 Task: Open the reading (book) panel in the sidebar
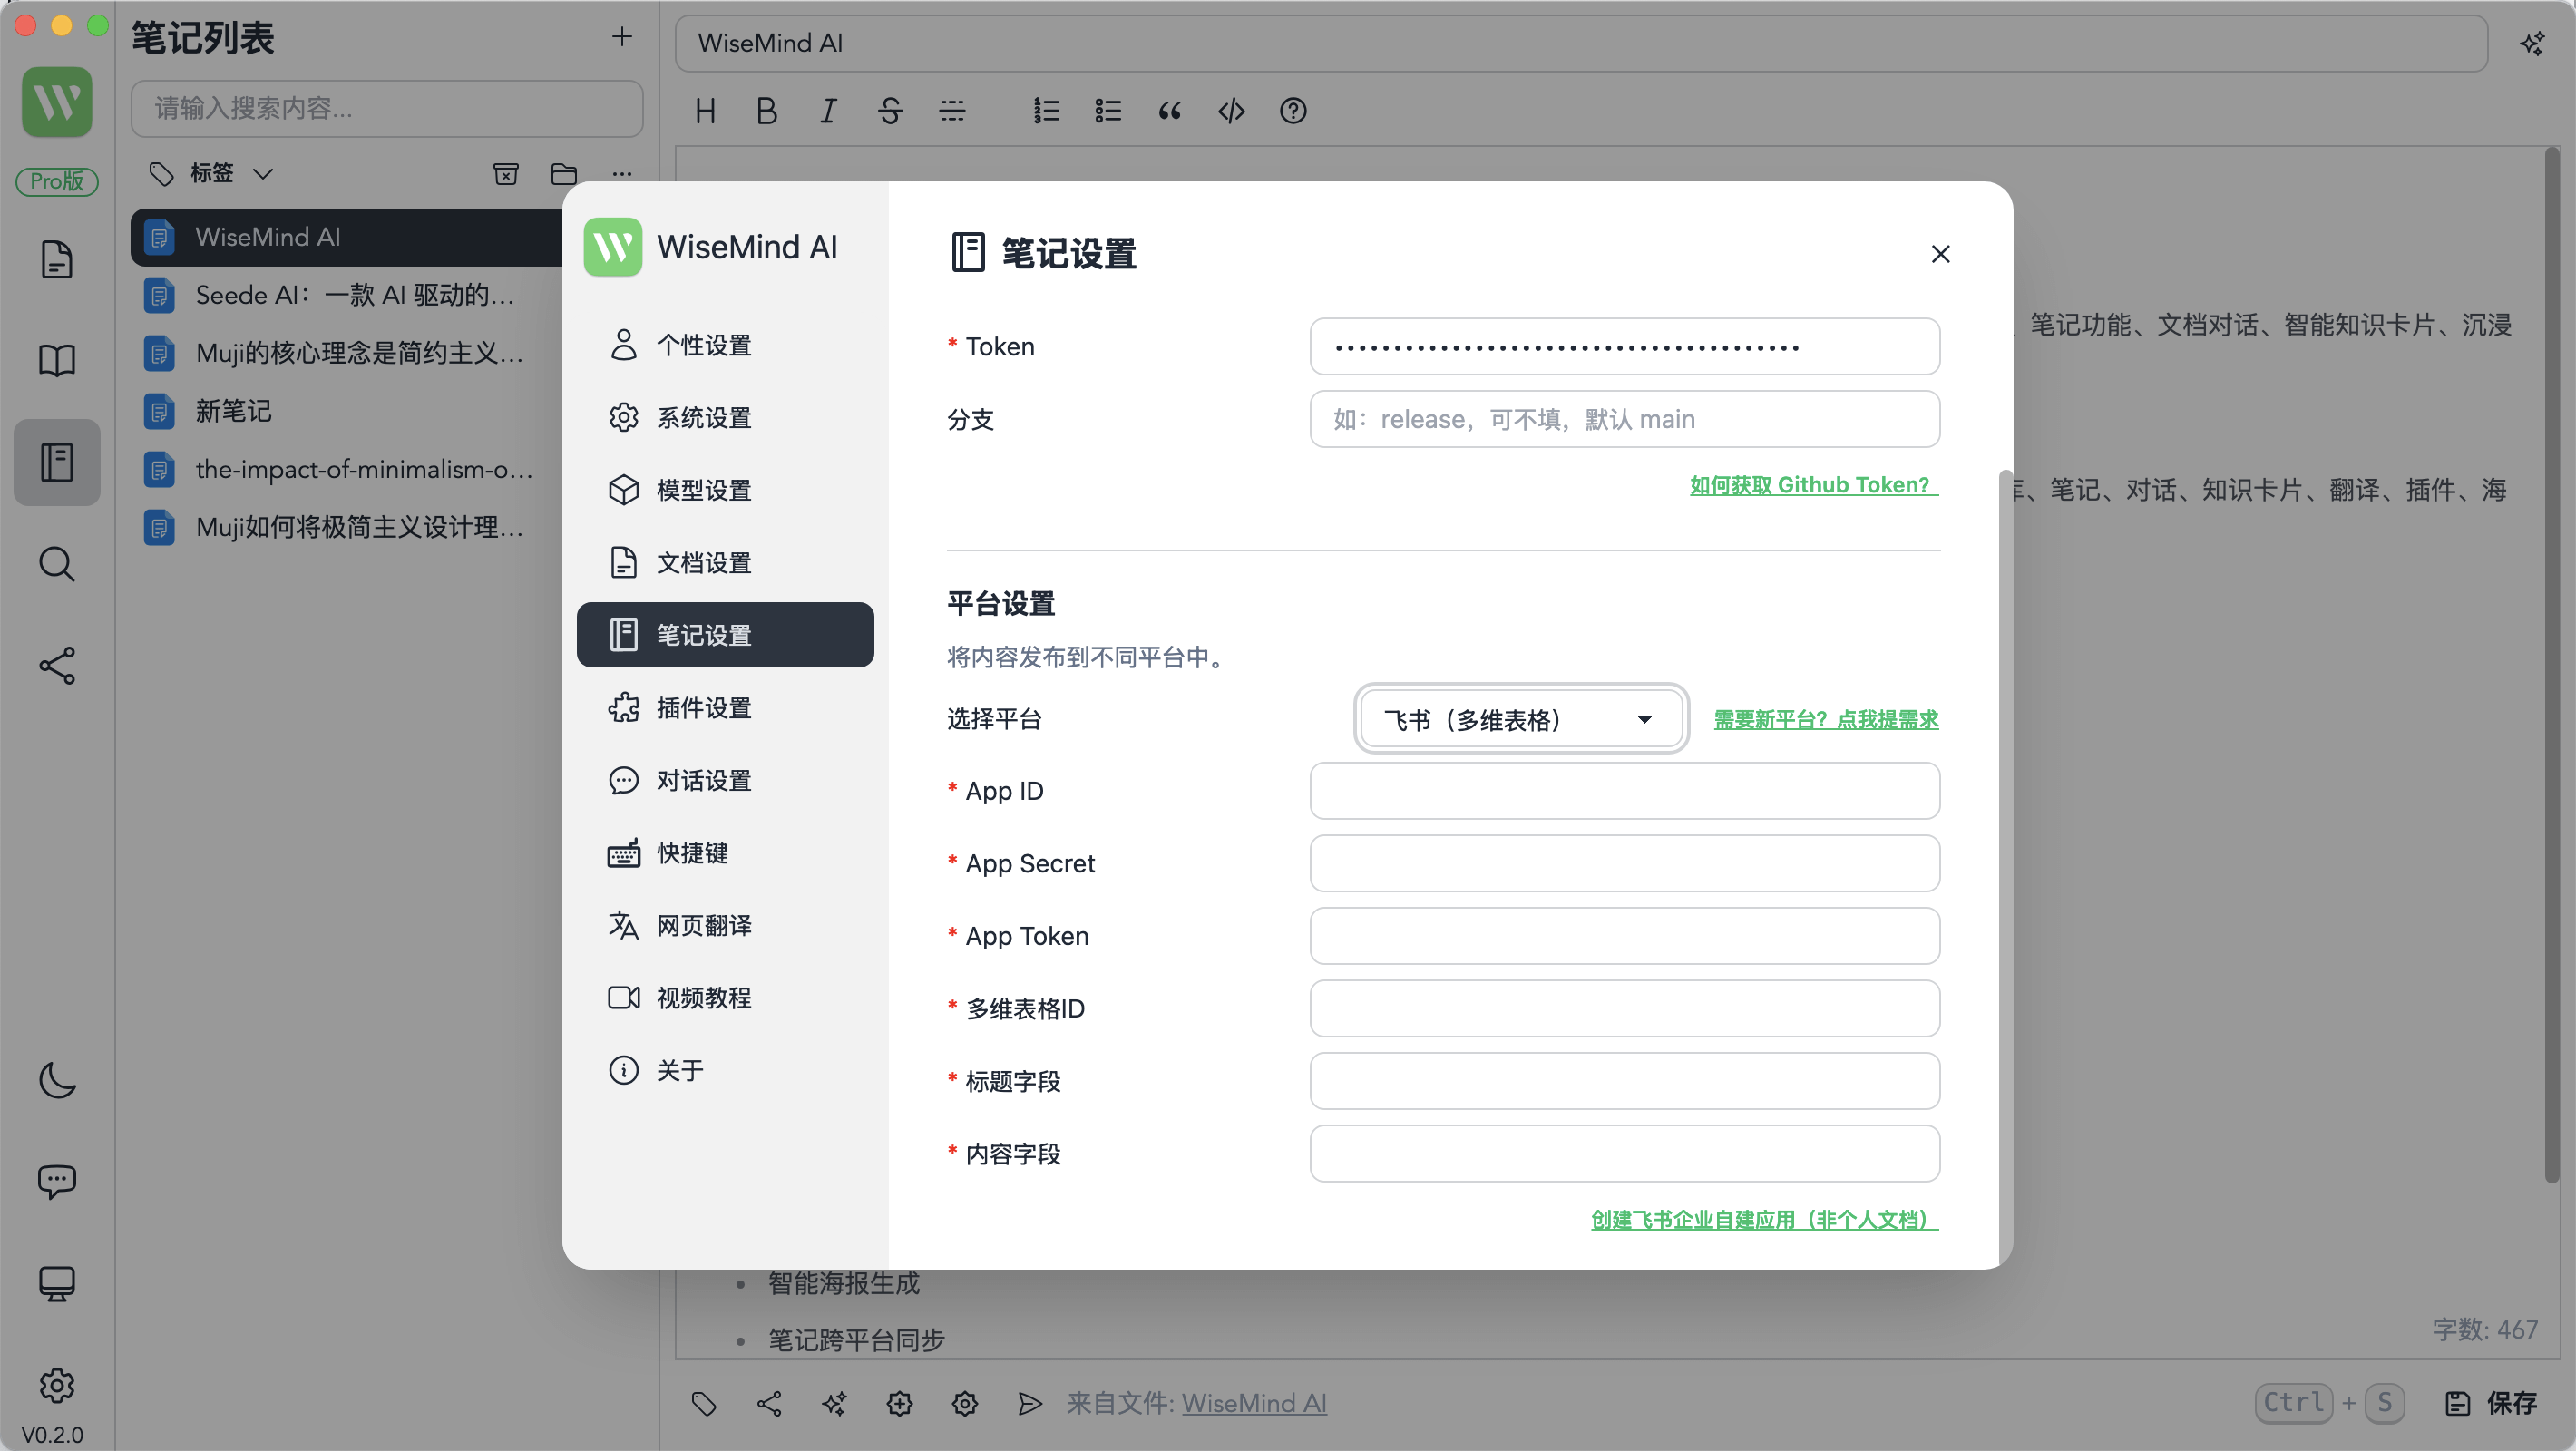(x=57, y=360)
